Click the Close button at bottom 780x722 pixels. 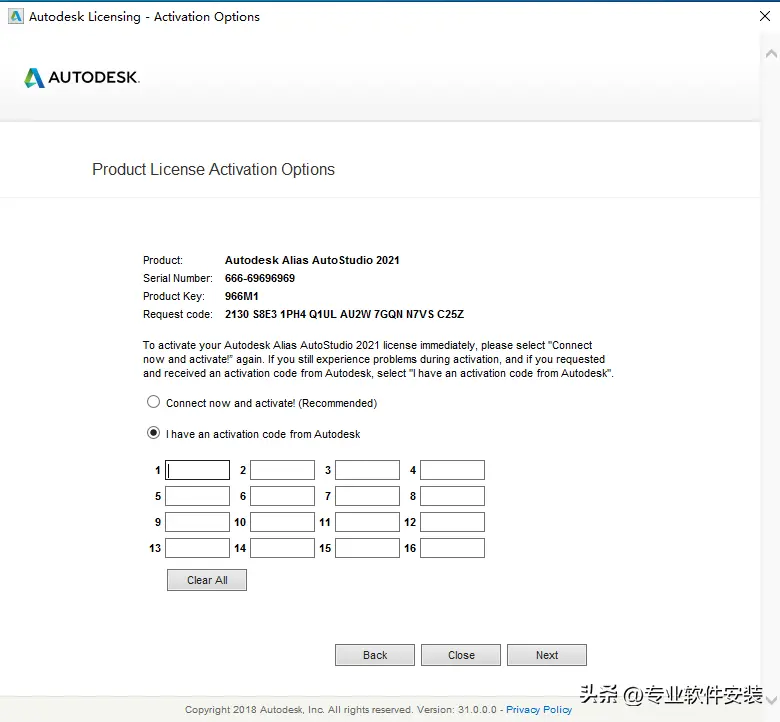point(461,655)
